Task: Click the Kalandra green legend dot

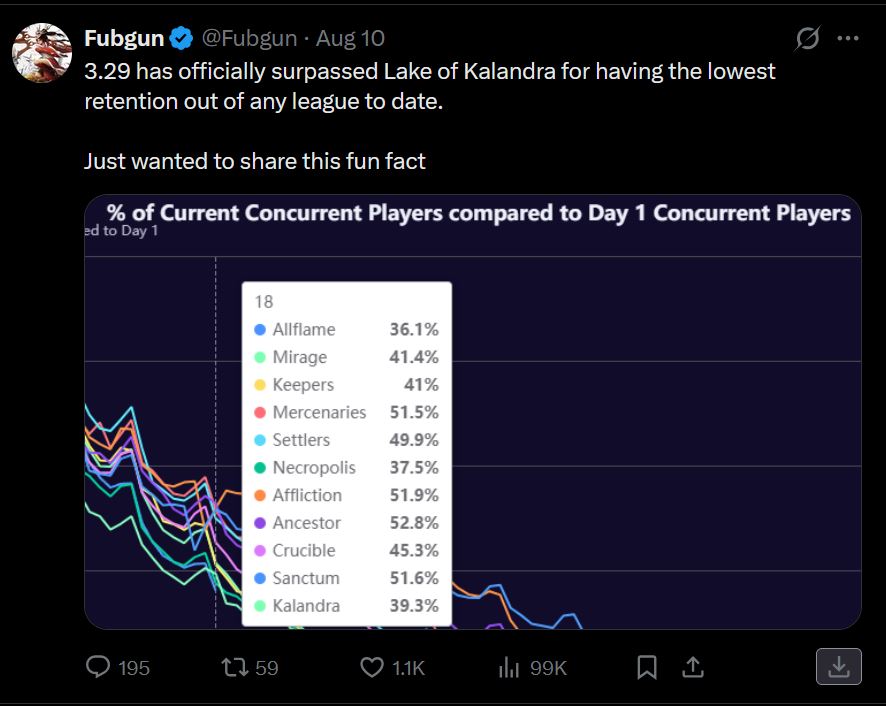Action: point(260,605)
